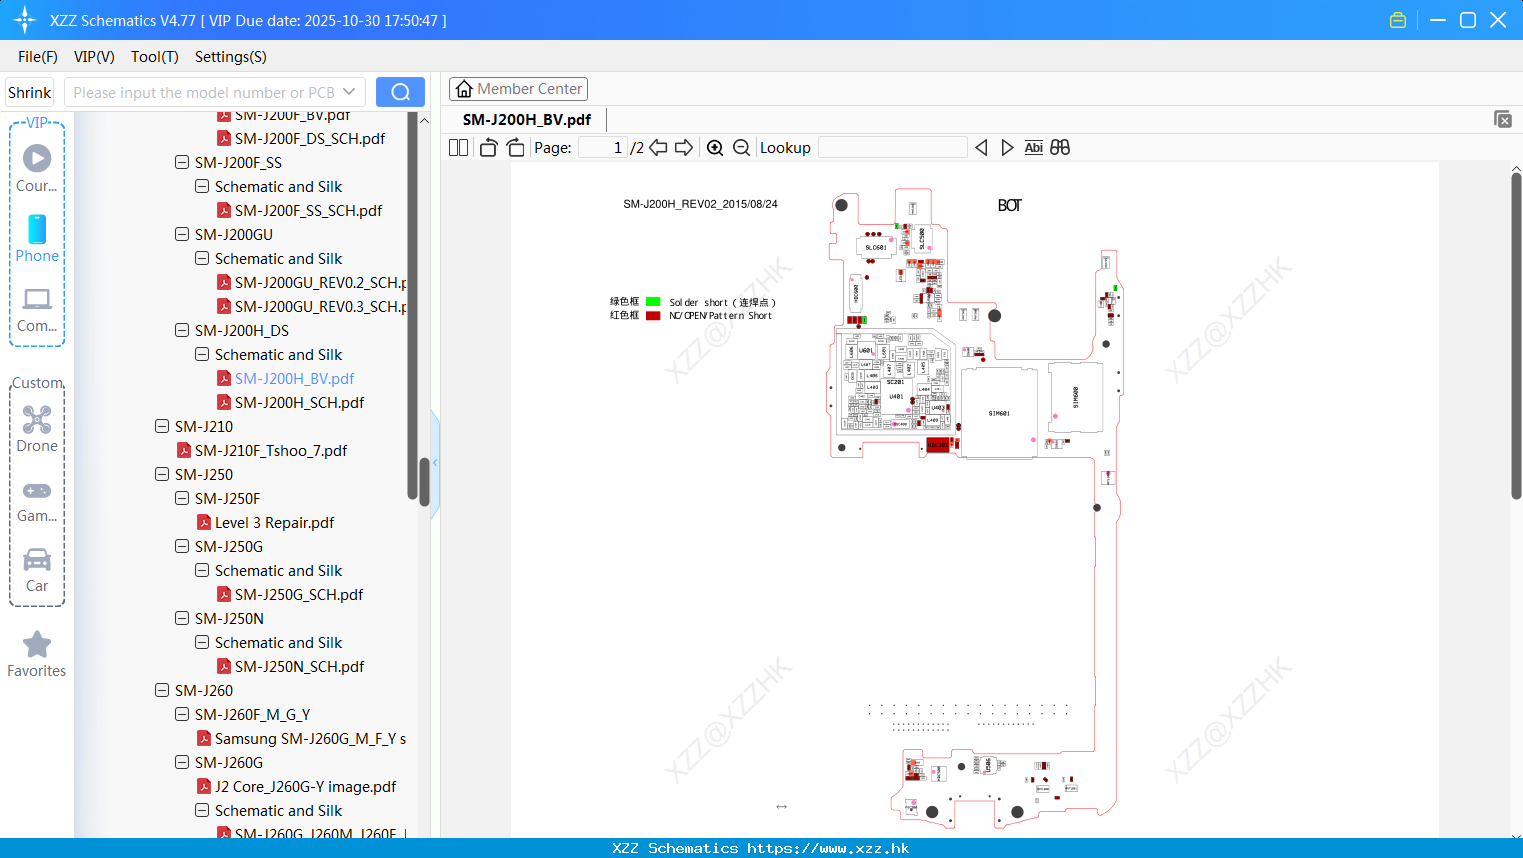Viewport: 1523px width, 858px height.
Task: Open SM-J200GU_REV0.3_SCH file
Action: coord(320,306)
